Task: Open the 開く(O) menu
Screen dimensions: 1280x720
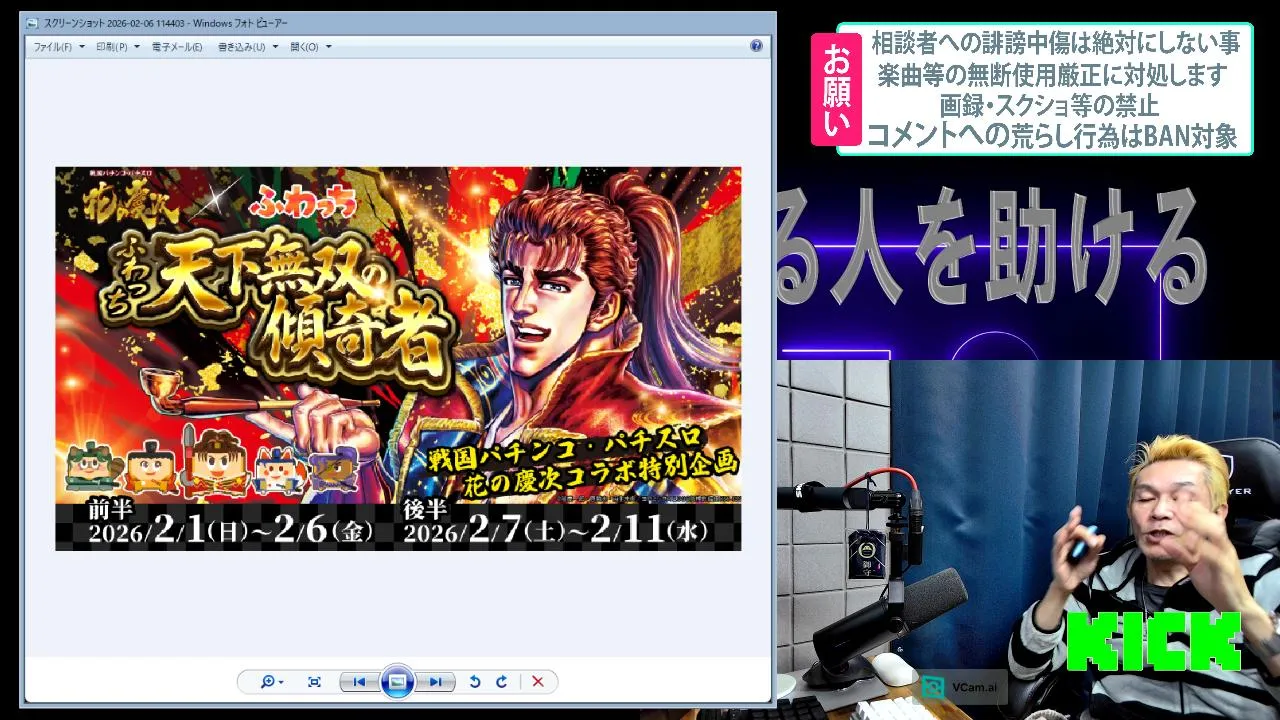Action: tap(310, 47)
